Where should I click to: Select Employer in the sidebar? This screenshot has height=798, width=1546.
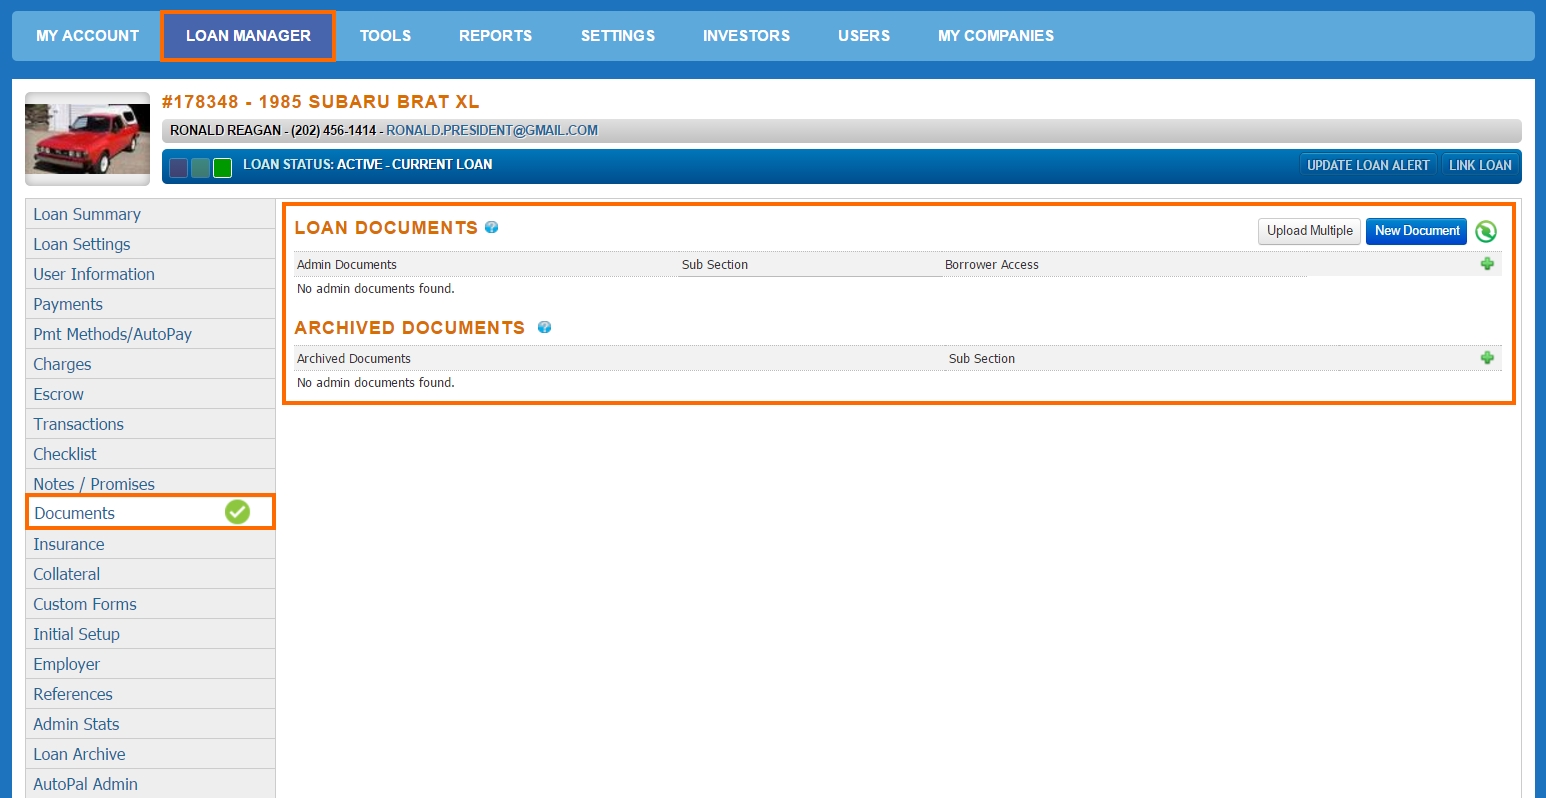[150, 664]
